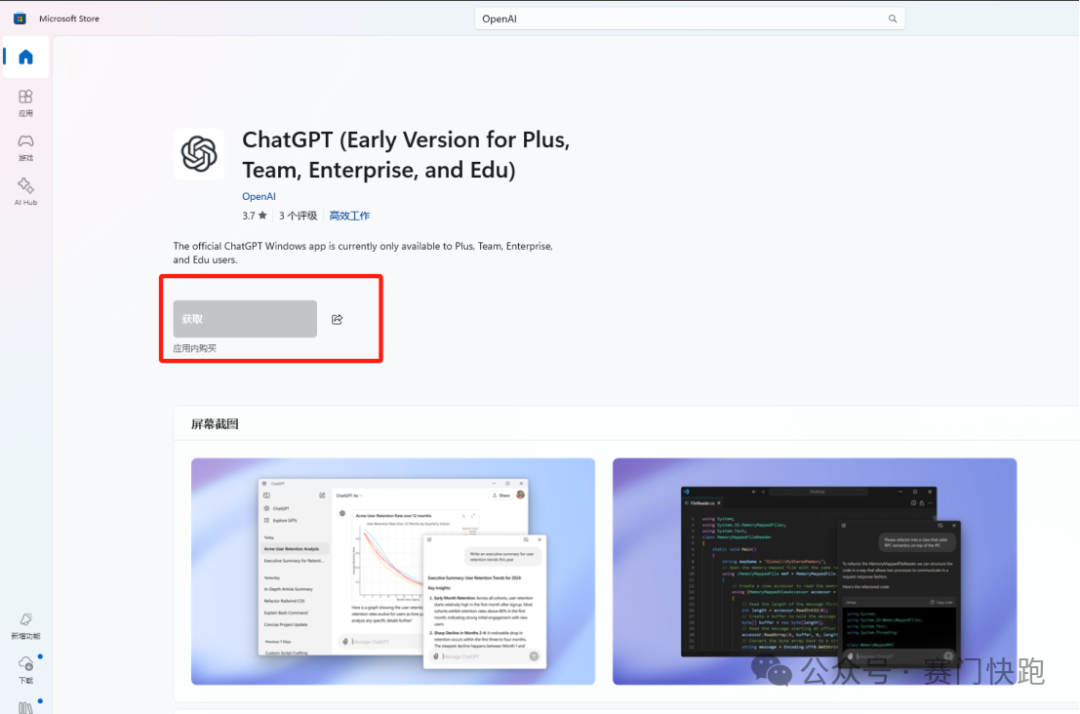Click the ChatGPT app logo

[199, 154]
